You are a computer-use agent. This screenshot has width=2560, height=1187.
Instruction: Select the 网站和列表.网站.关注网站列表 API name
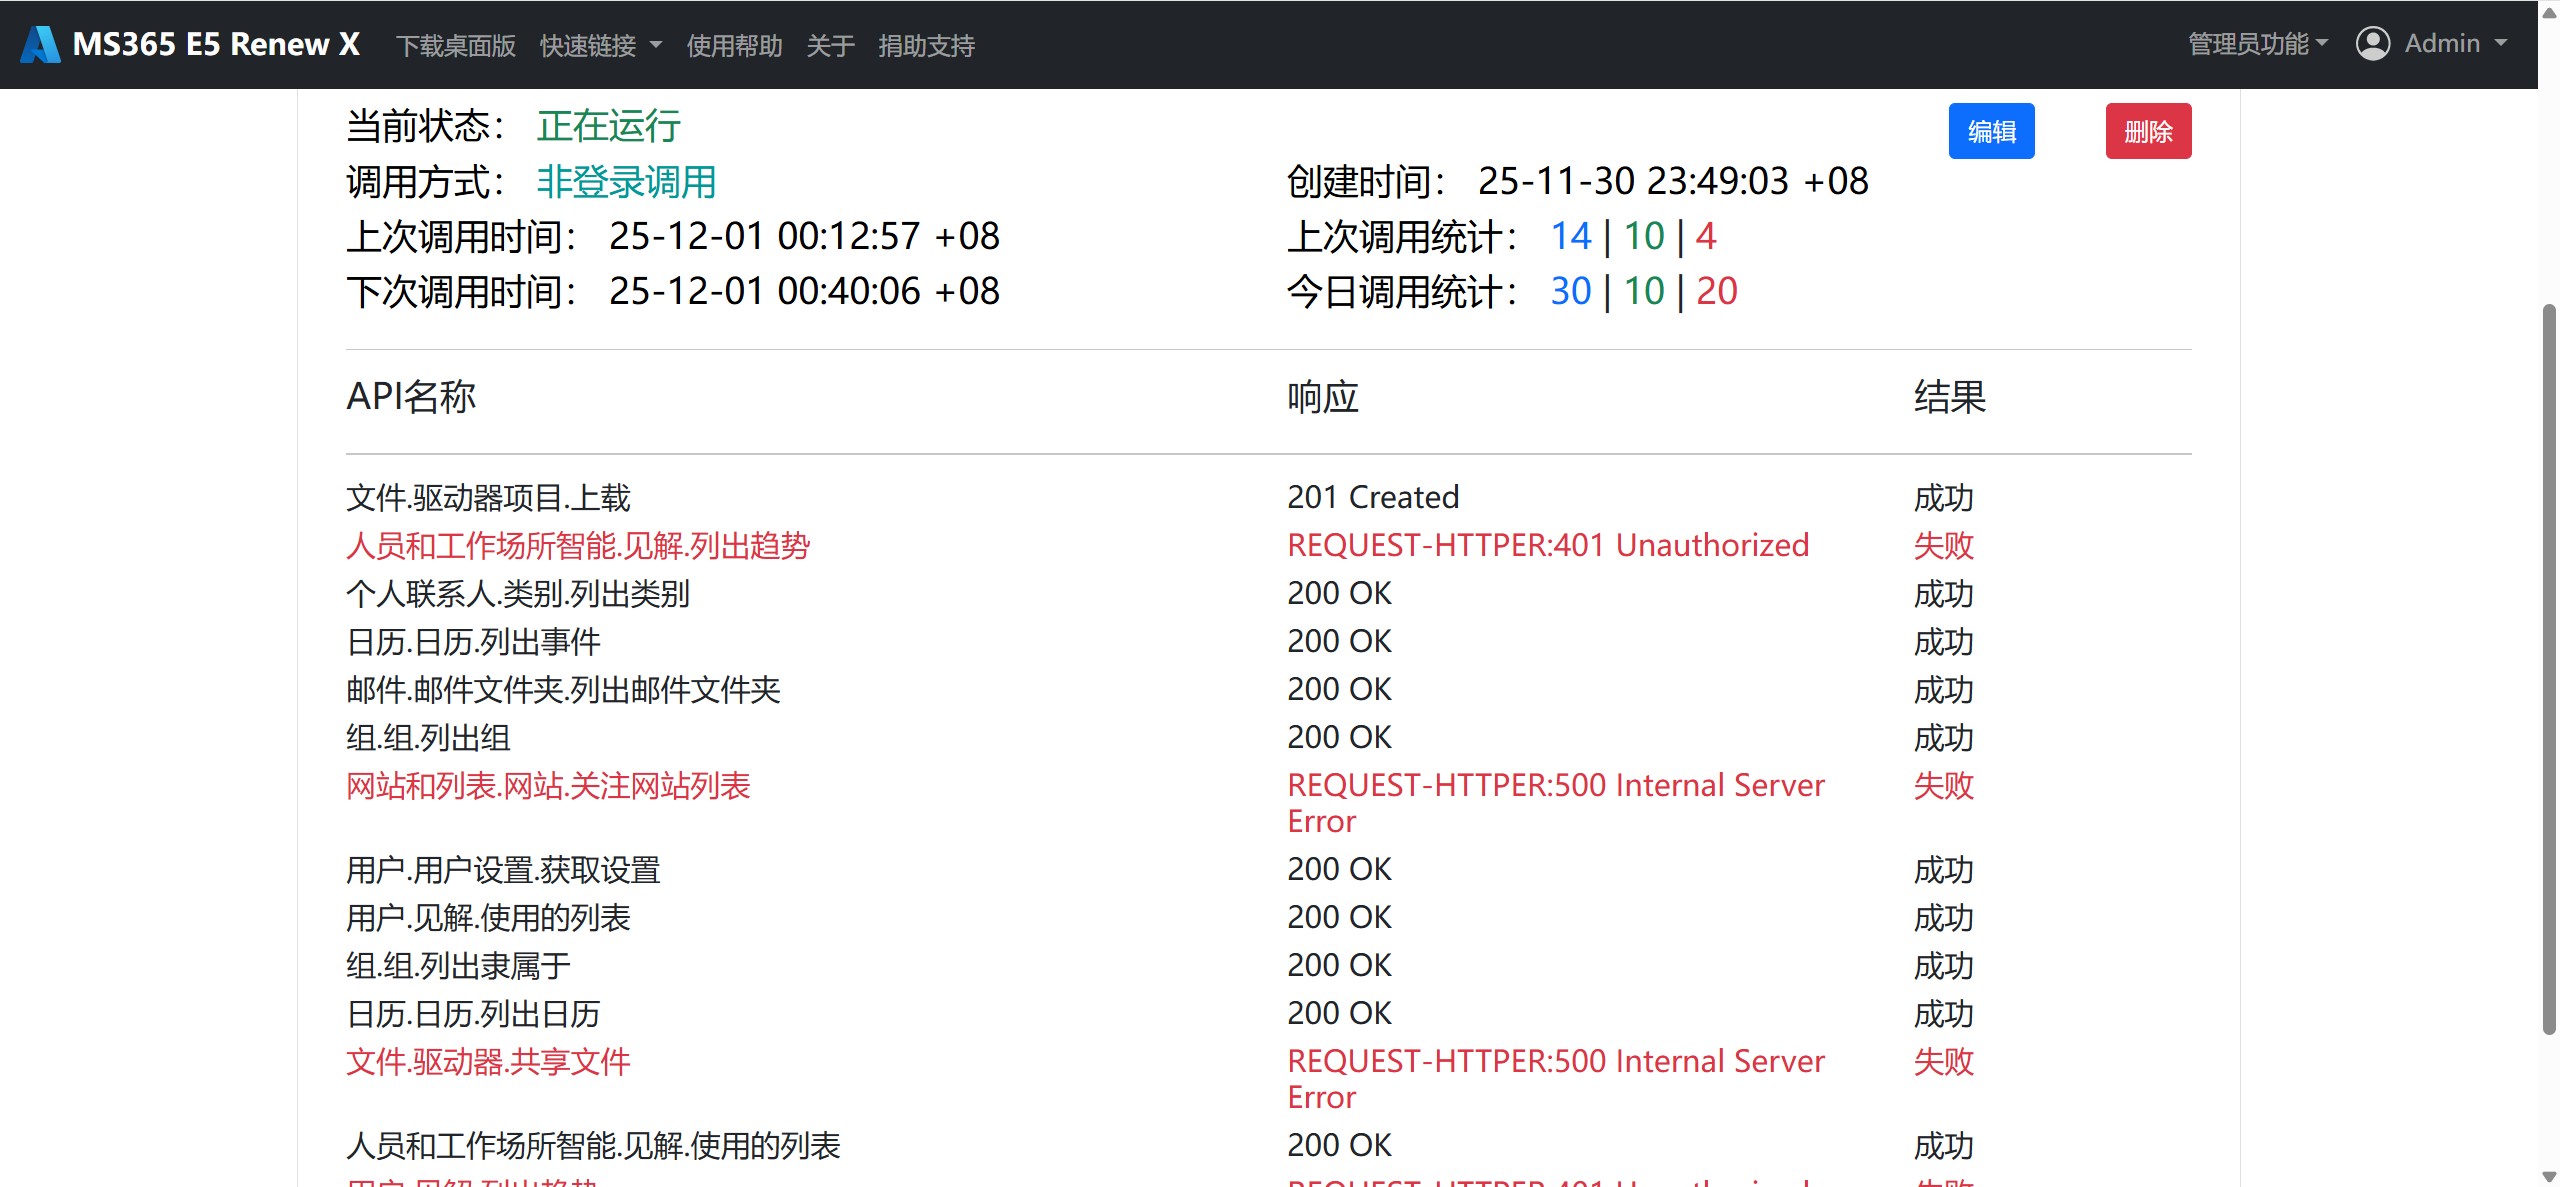pos(548,786)
